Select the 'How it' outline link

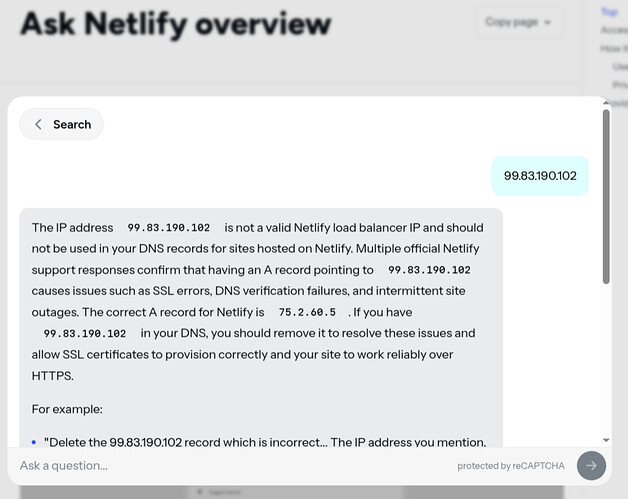613,48
